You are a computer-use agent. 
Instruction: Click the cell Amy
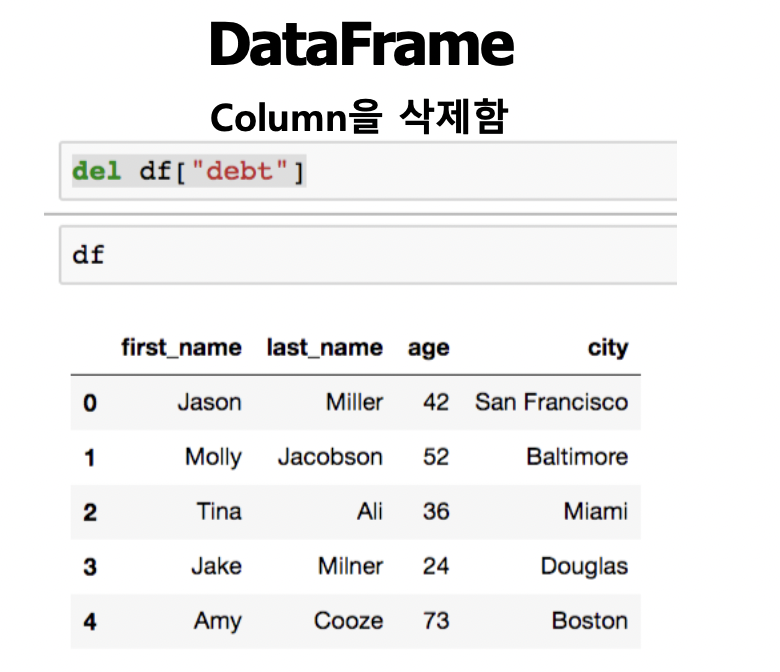218,621
